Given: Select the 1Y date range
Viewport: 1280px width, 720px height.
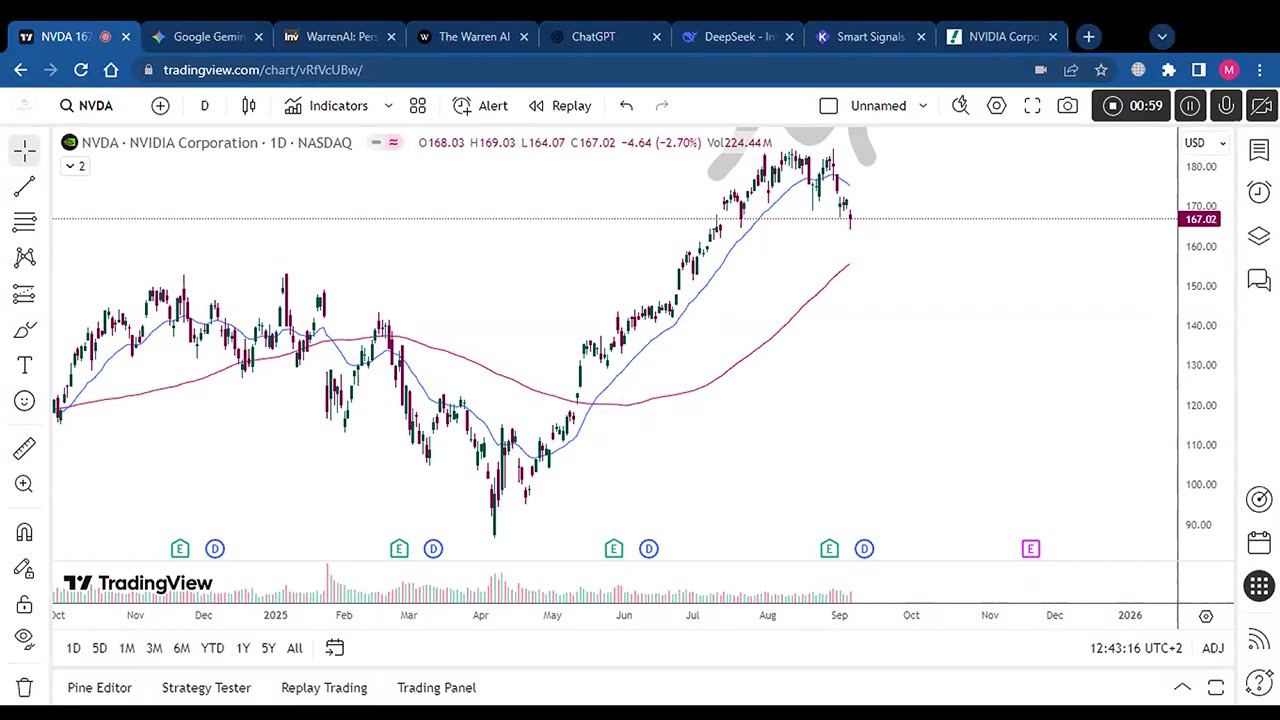Looking at the screenshot, I should [243, 648].
